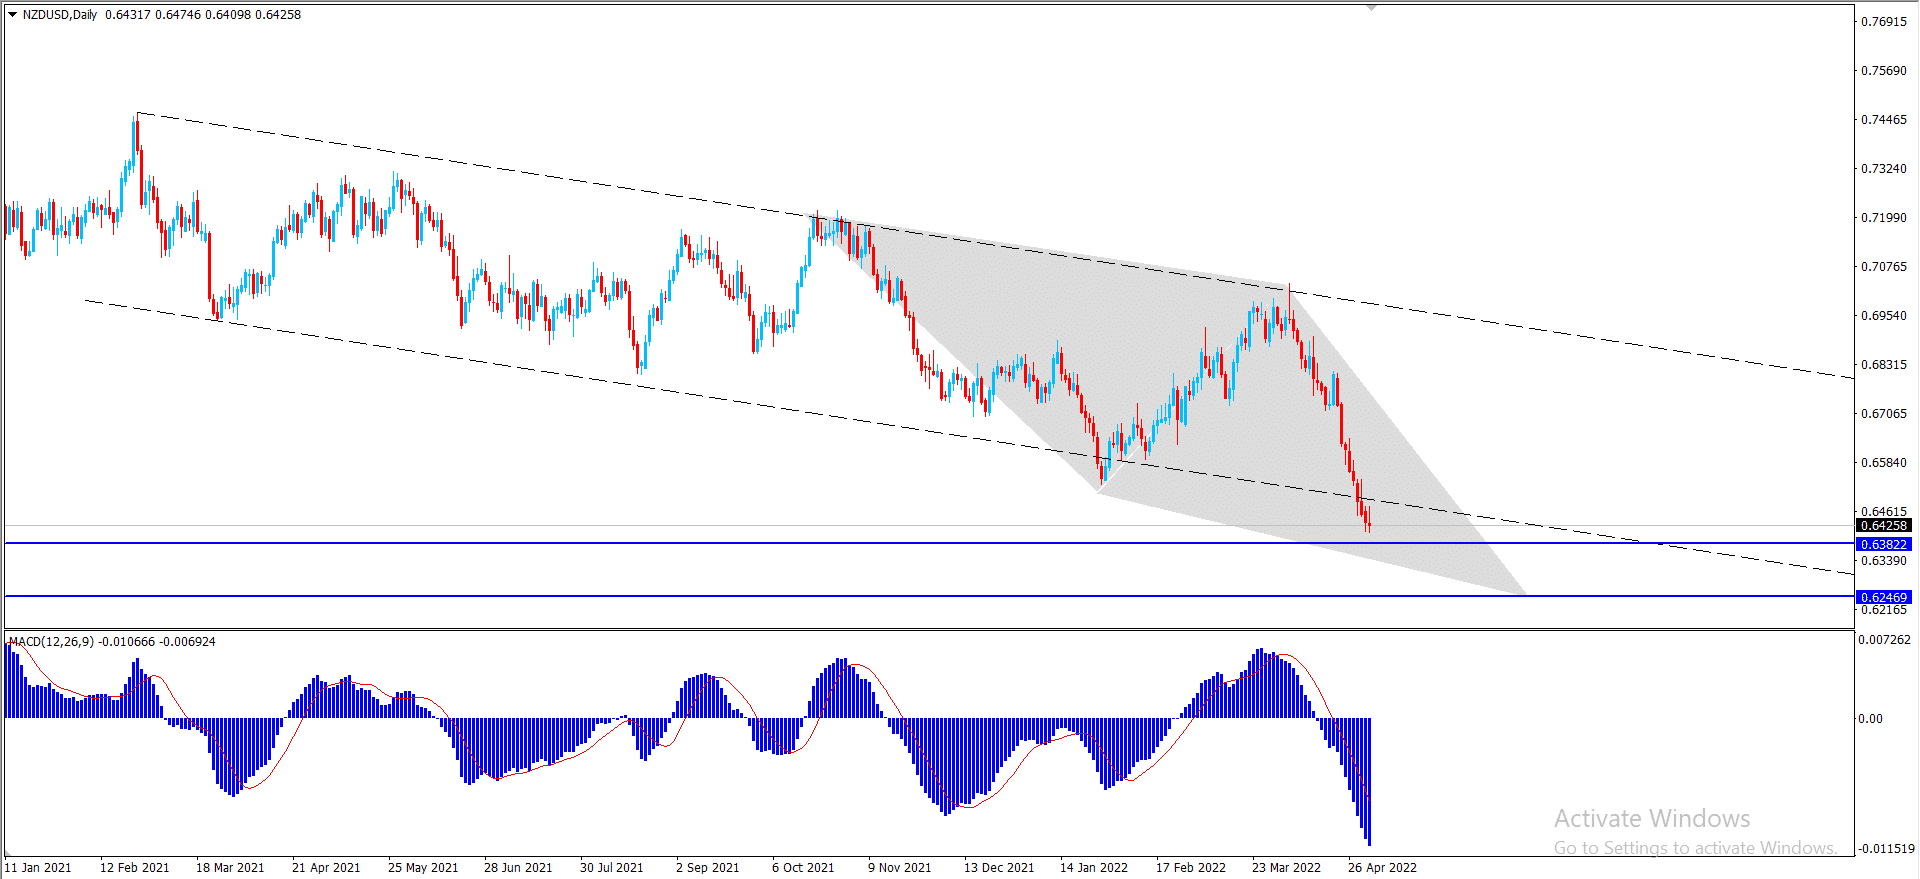Select the blue price tag 0.63822
The image size is (1920, 879).
1884,544
